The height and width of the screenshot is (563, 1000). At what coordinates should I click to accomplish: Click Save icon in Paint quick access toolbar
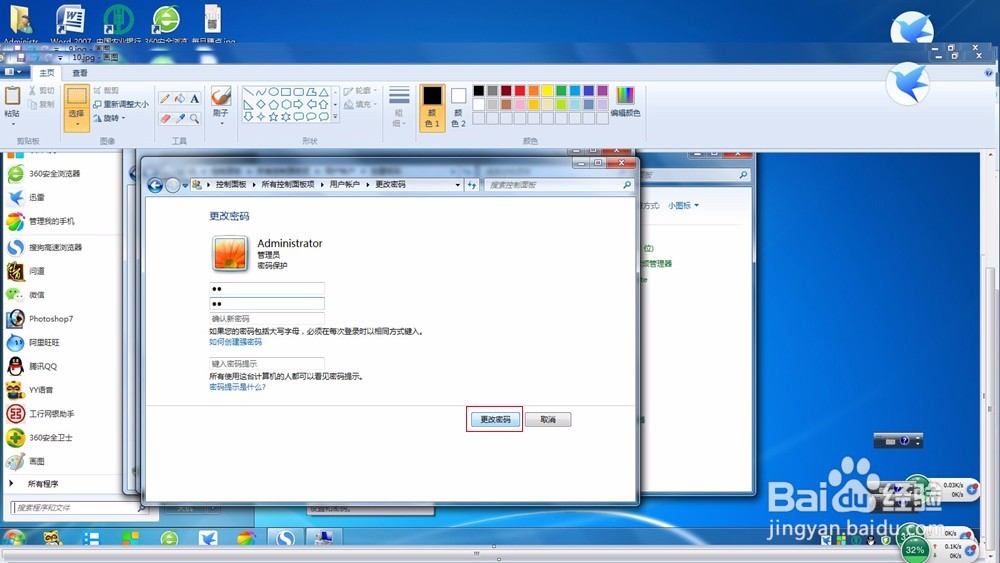coord(20,57)
